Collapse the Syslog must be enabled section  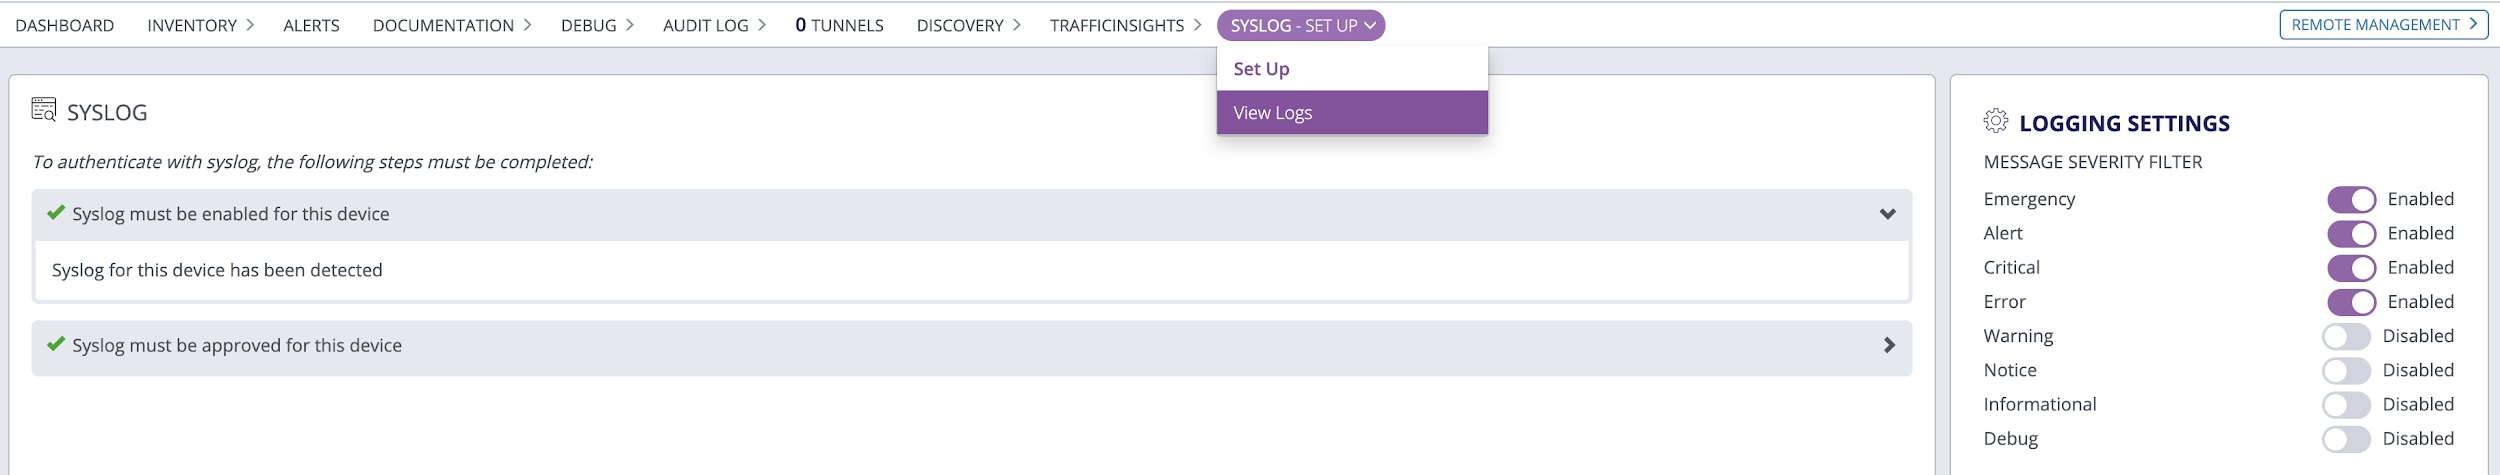[1887, 214]
